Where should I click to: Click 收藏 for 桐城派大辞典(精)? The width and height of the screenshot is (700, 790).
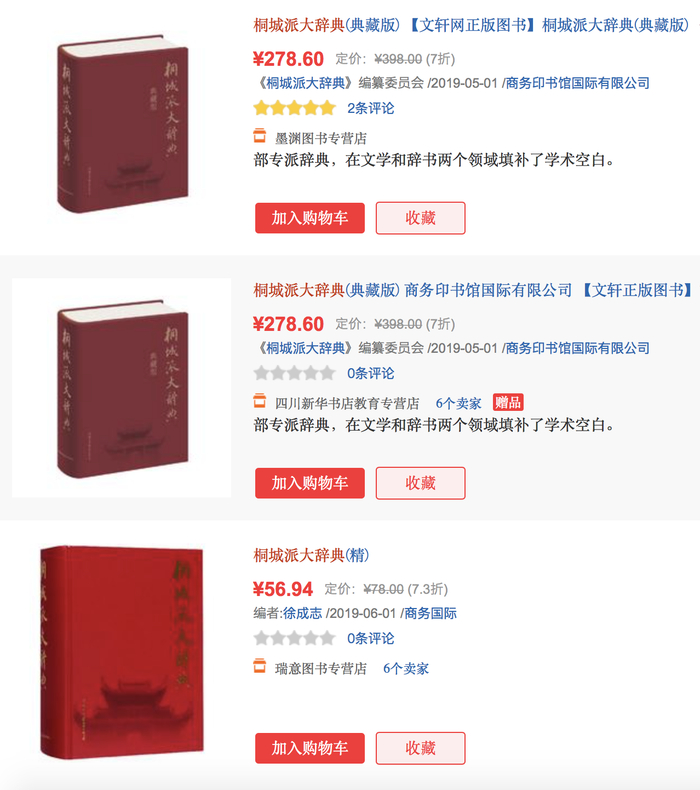[x=420, y=748]
